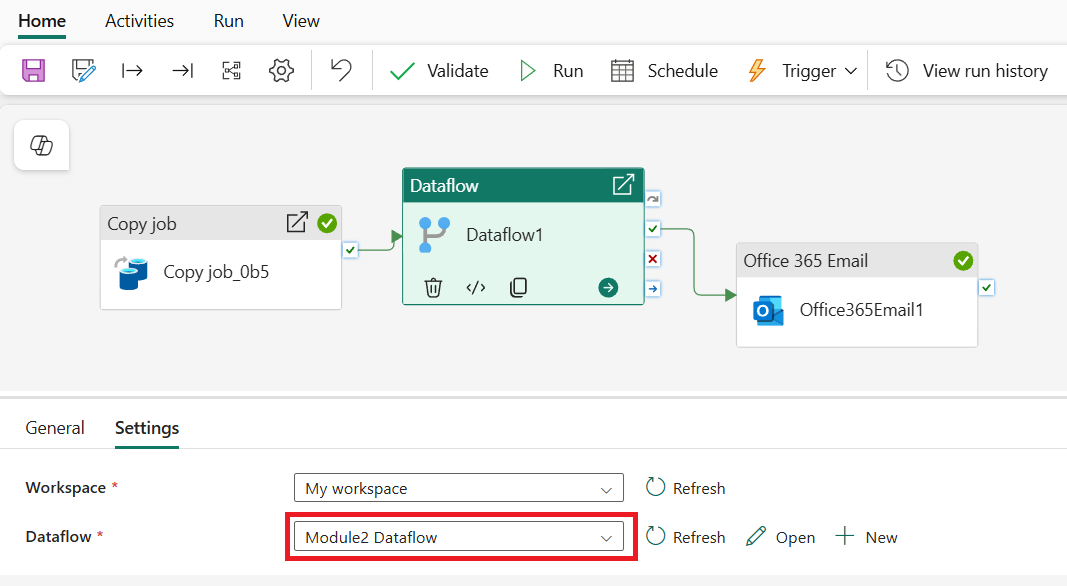Click green arrow circle on Dataflow activity

click(608, 288)
